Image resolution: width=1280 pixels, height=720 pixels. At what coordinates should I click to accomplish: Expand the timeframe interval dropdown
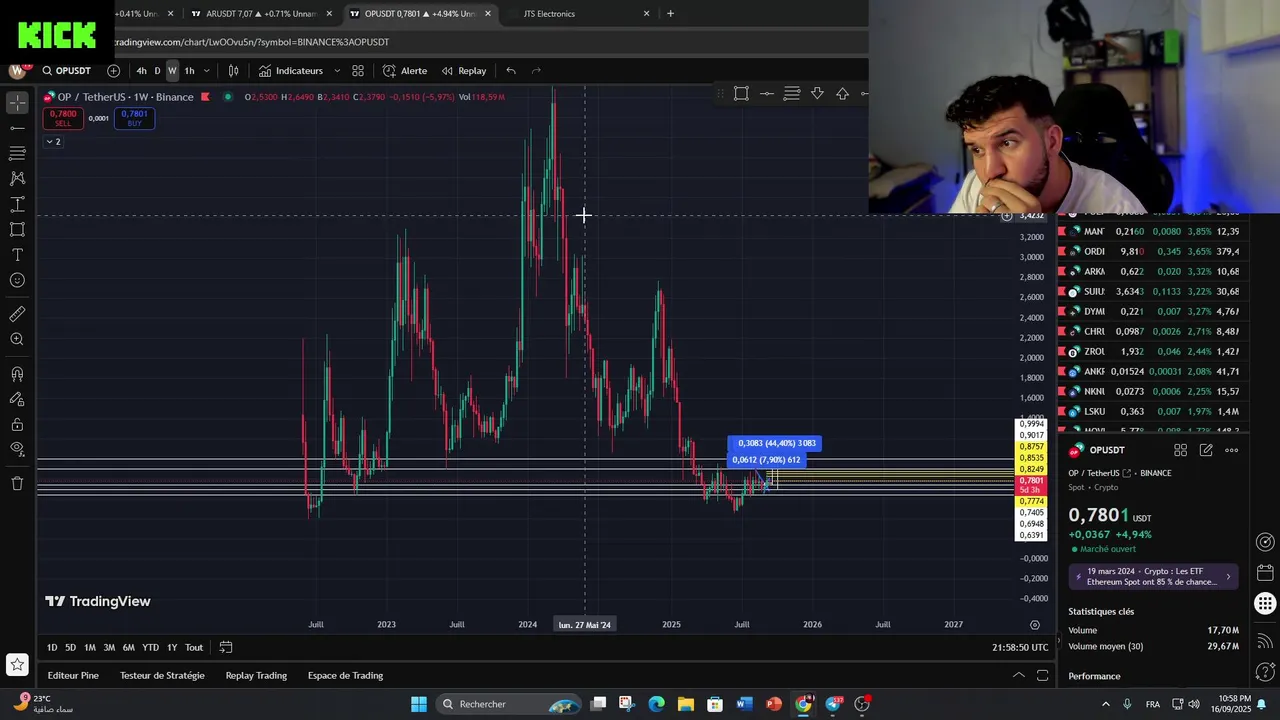[x=207, y=71]
